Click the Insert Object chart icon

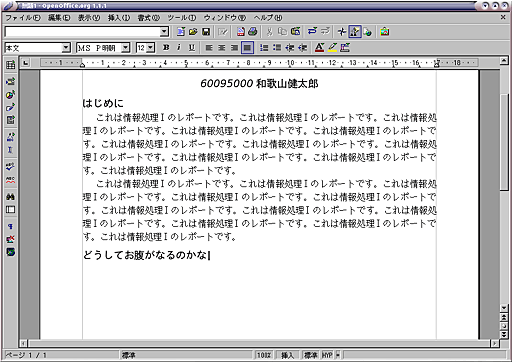coord(10,94)
